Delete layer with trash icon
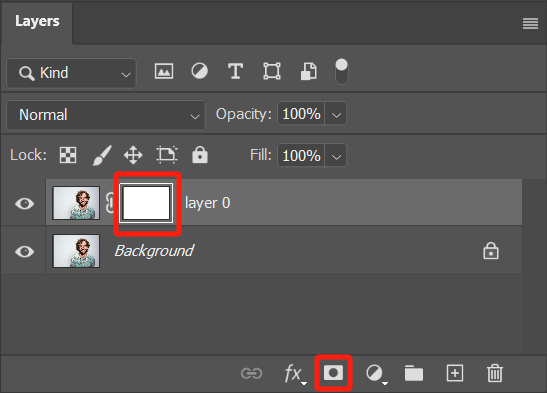The image size is (547, 393). 495,373
